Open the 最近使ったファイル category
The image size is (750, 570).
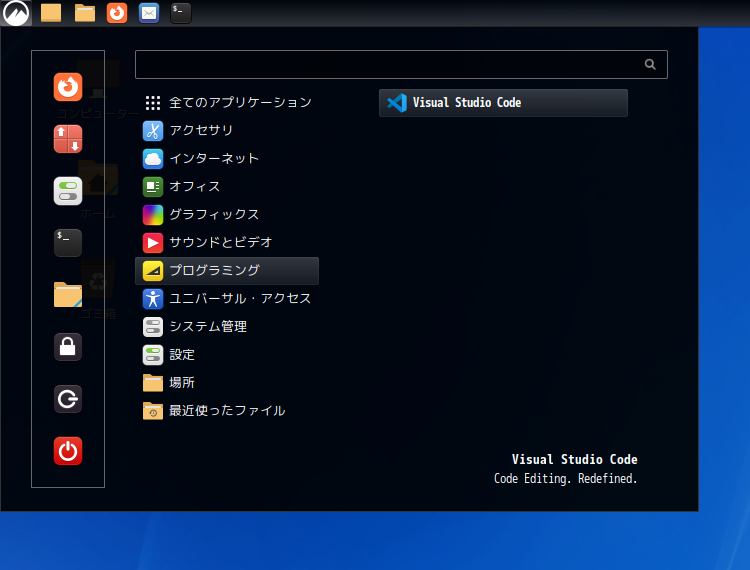click(x=227, y=411)
